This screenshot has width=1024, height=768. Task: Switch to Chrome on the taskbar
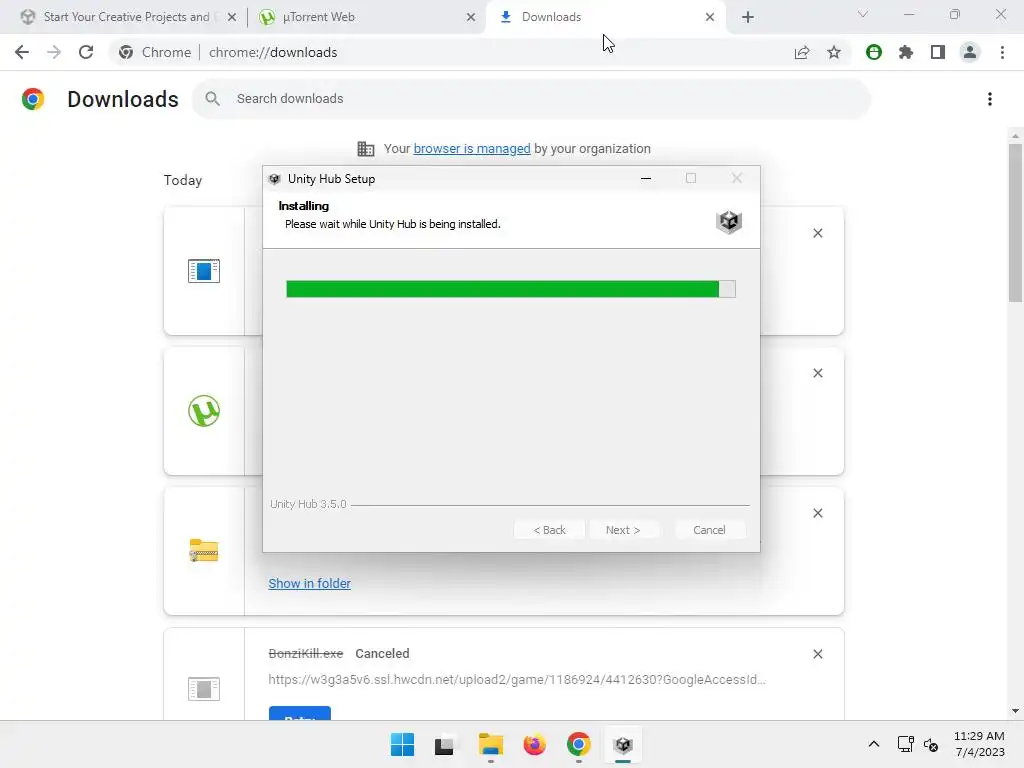(579, 744)
